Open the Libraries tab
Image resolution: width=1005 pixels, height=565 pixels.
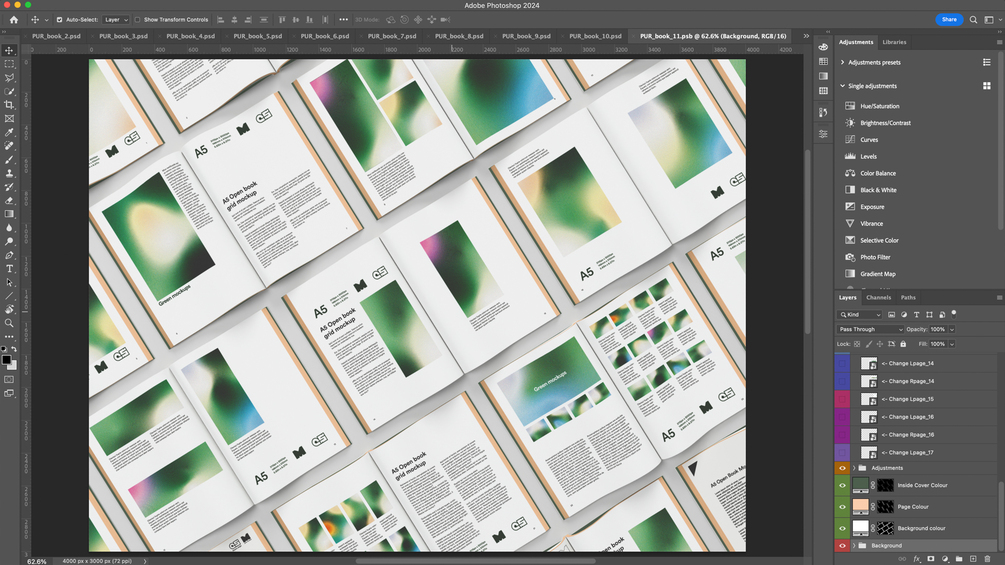(894, 42)
